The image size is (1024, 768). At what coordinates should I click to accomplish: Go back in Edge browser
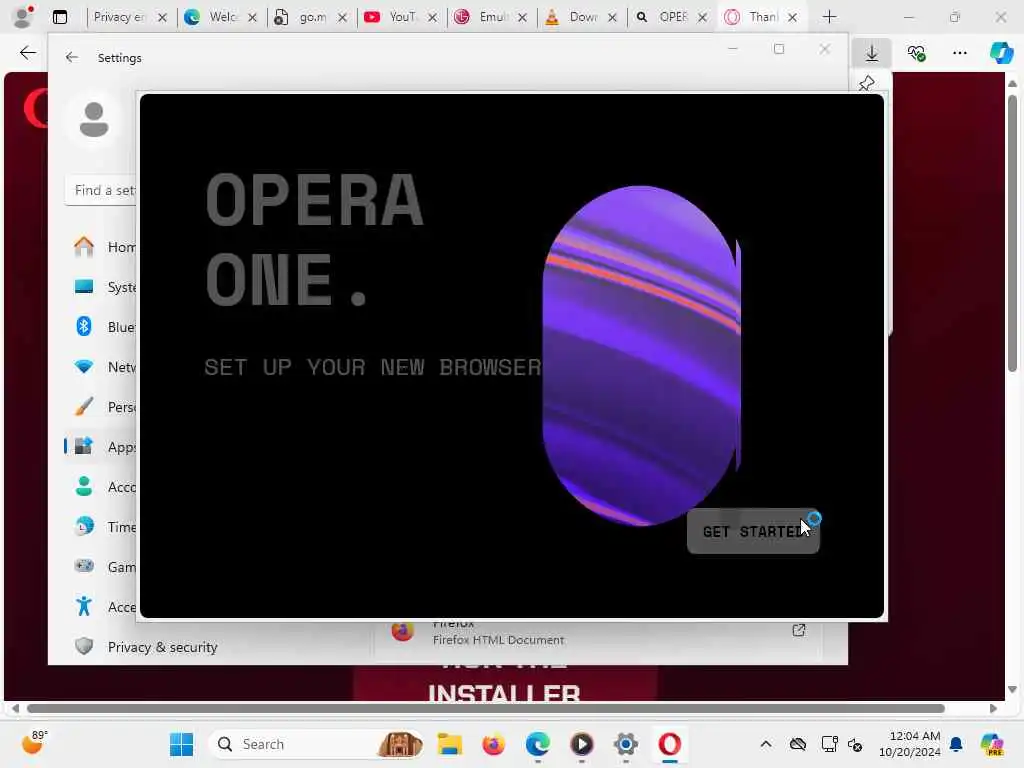pyautogui.click(x=27, y=53)
